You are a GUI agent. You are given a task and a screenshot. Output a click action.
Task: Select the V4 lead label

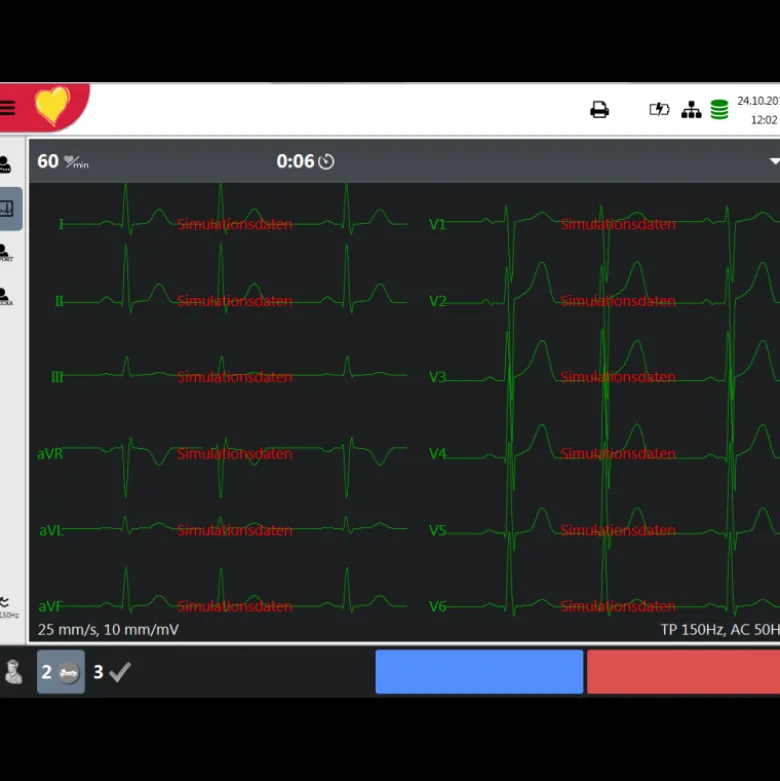coord(437,454)
